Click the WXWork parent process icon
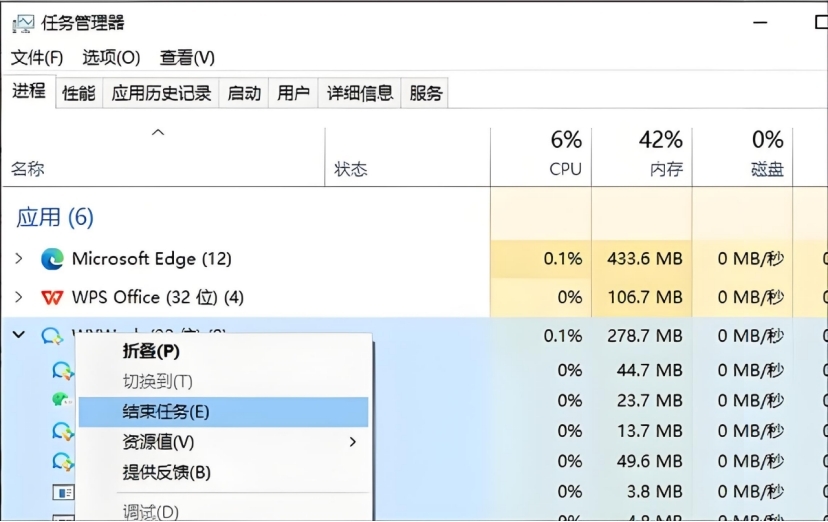 [52, 336]
